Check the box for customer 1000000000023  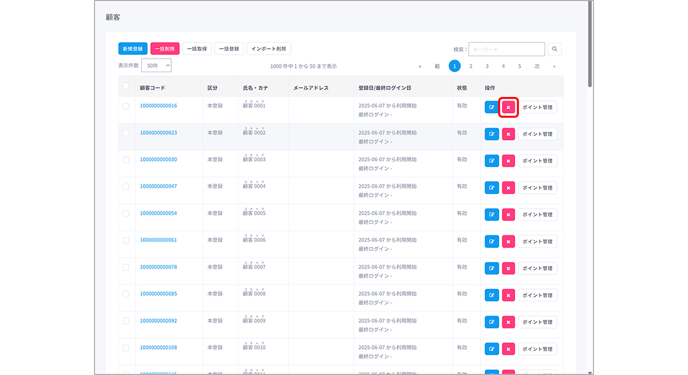coord(126,133)
